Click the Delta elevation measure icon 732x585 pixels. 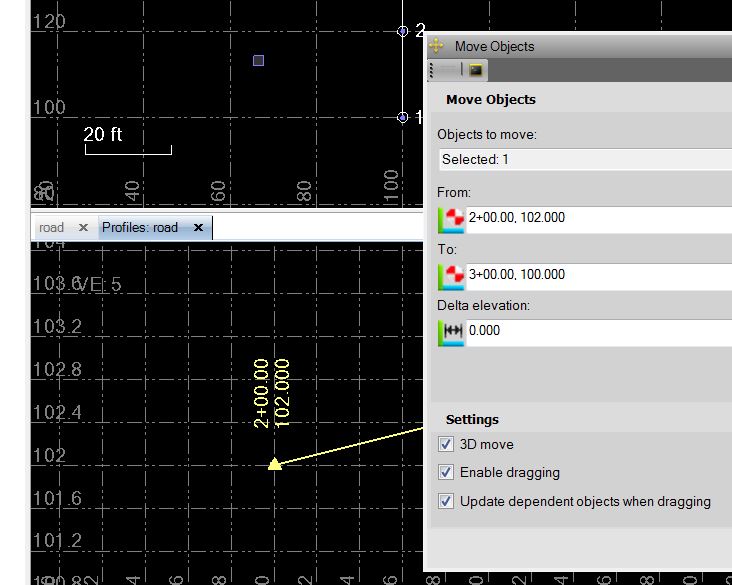pyautogui.click(x=451, y=333)
